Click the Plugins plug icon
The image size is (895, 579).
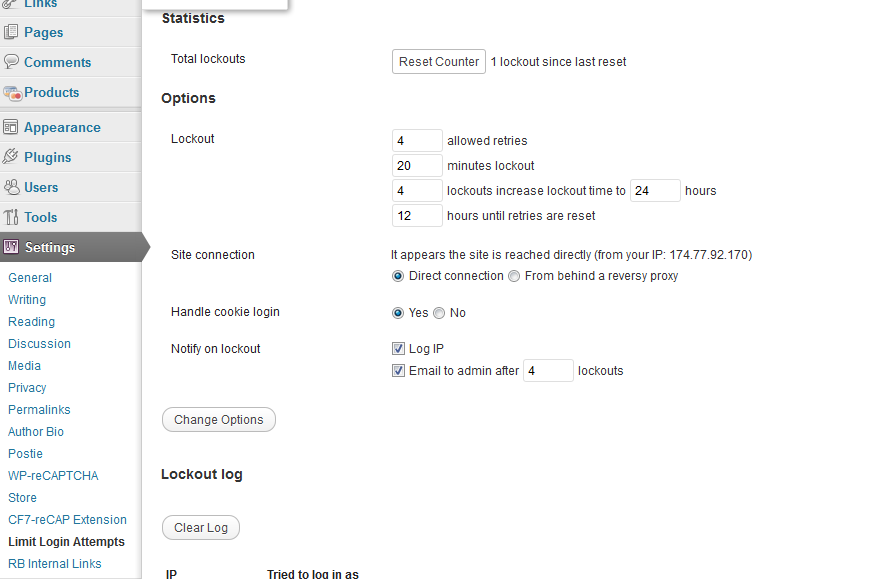11,157
